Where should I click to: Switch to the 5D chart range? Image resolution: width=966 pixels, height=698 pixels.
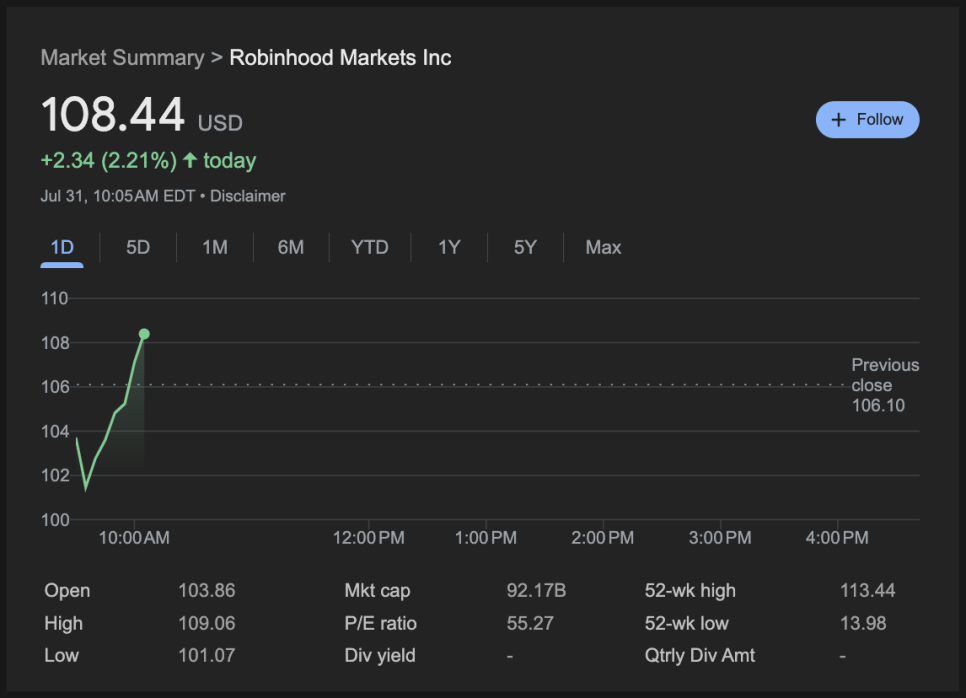[138, 248]
